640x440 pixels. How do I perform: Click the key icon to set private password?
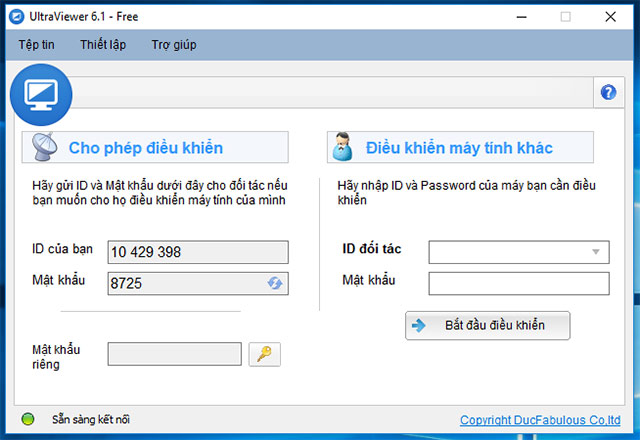[264, 354]
